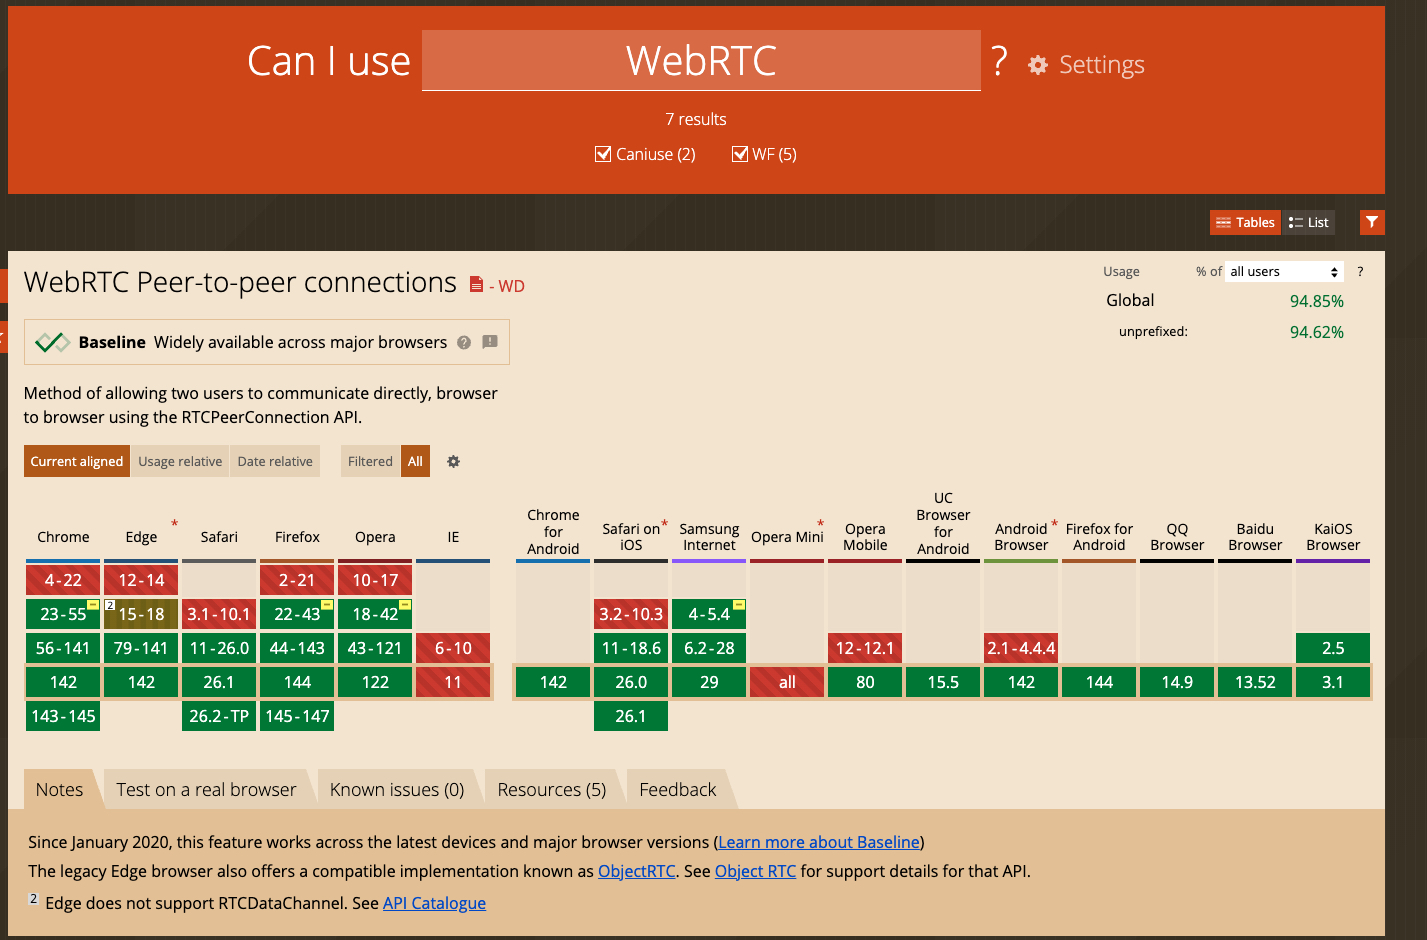Toggle the Caniuse (2) checkbox
The image size is (1427, 940).
pos(603,154)
